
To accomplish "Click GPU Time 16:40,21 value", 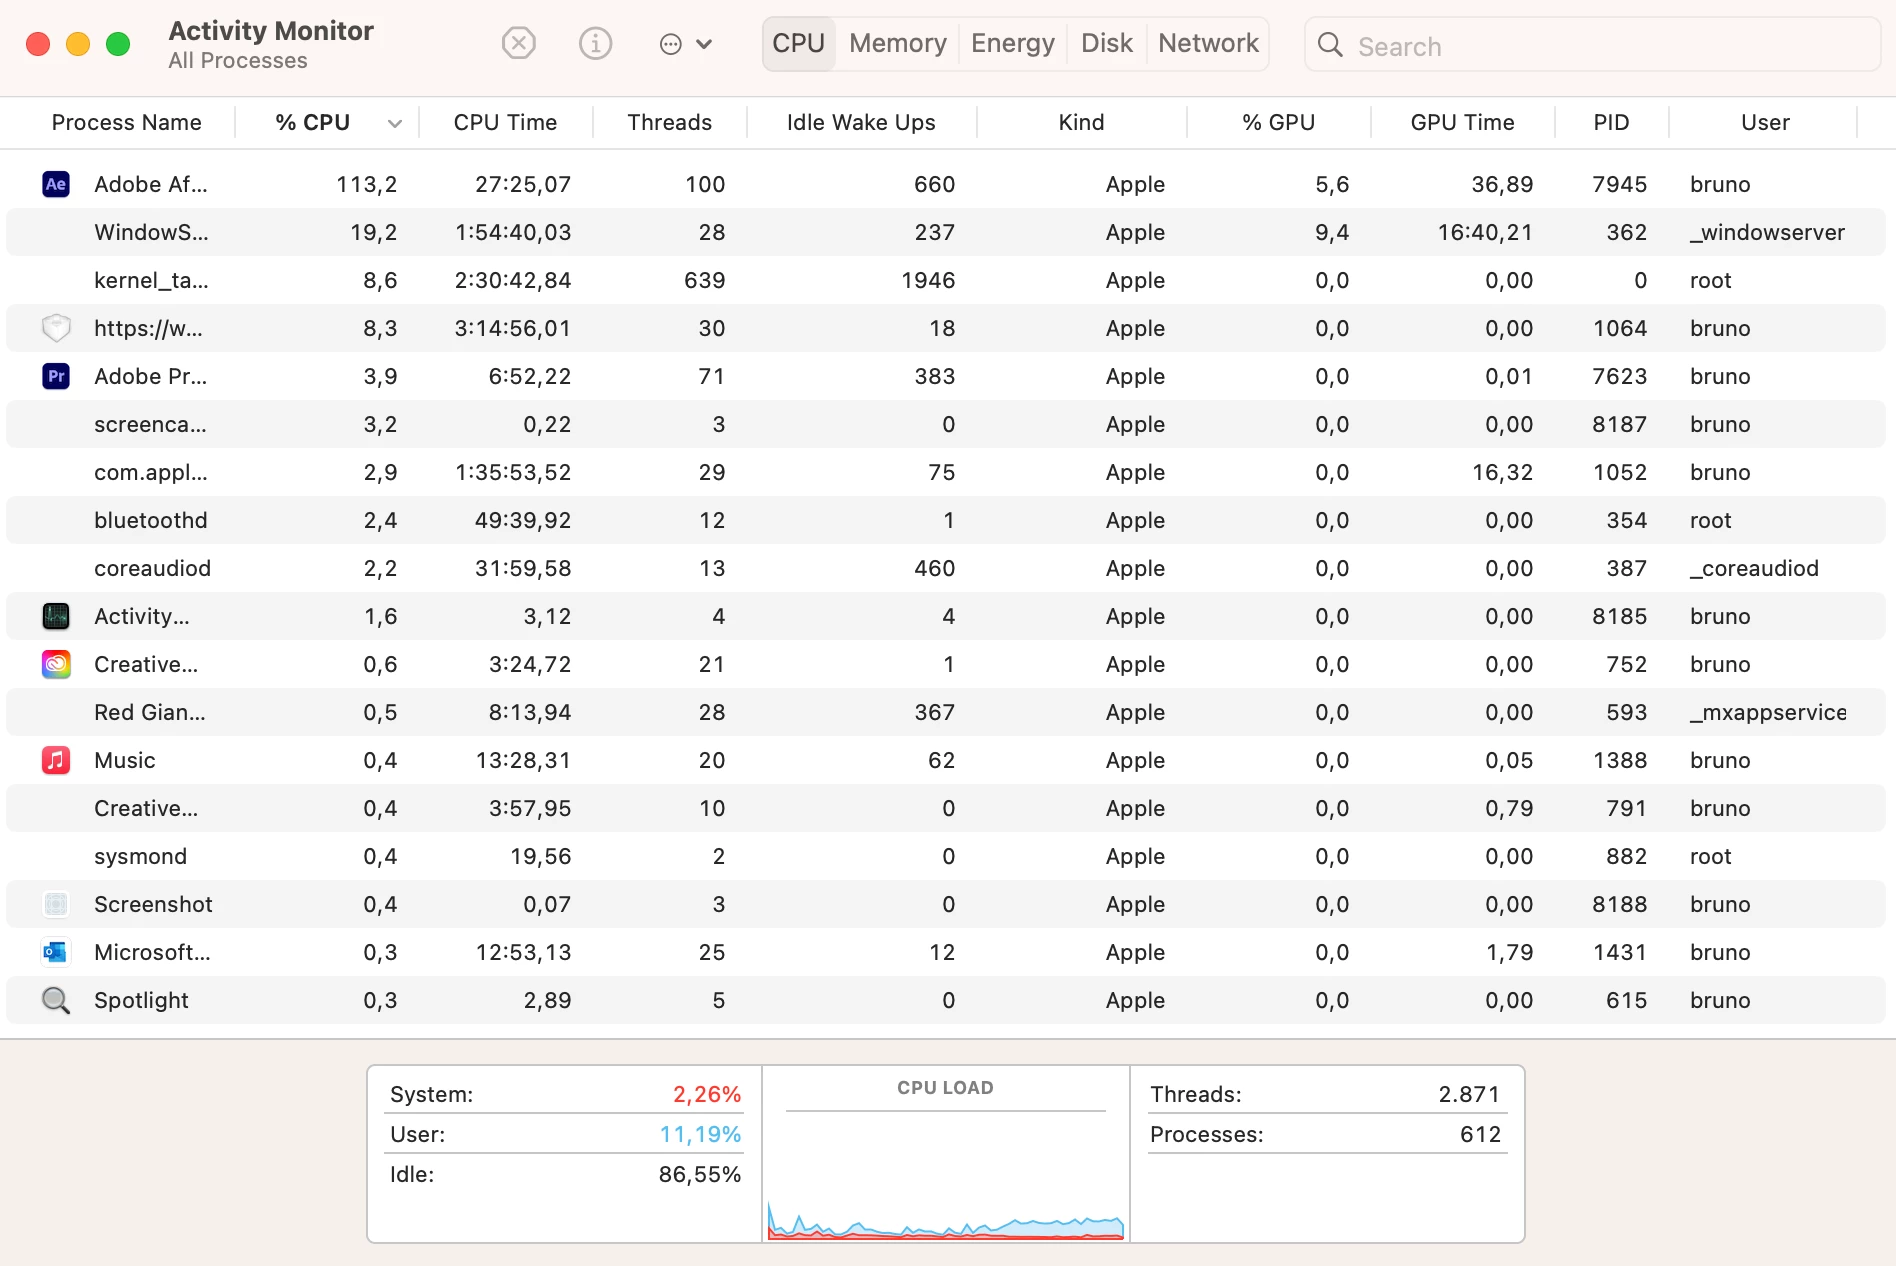I will (1485, 233).
